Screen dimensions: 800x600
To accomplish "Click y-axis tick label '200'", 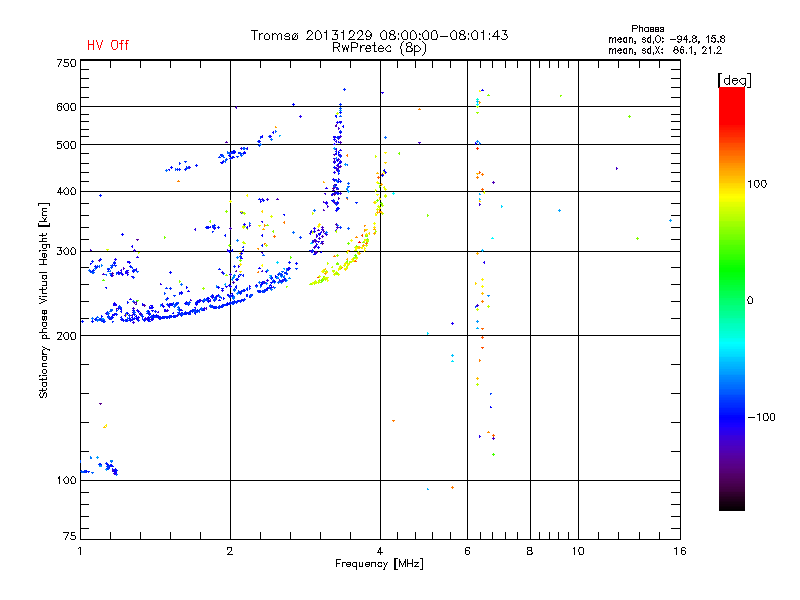I will [66, 336].
